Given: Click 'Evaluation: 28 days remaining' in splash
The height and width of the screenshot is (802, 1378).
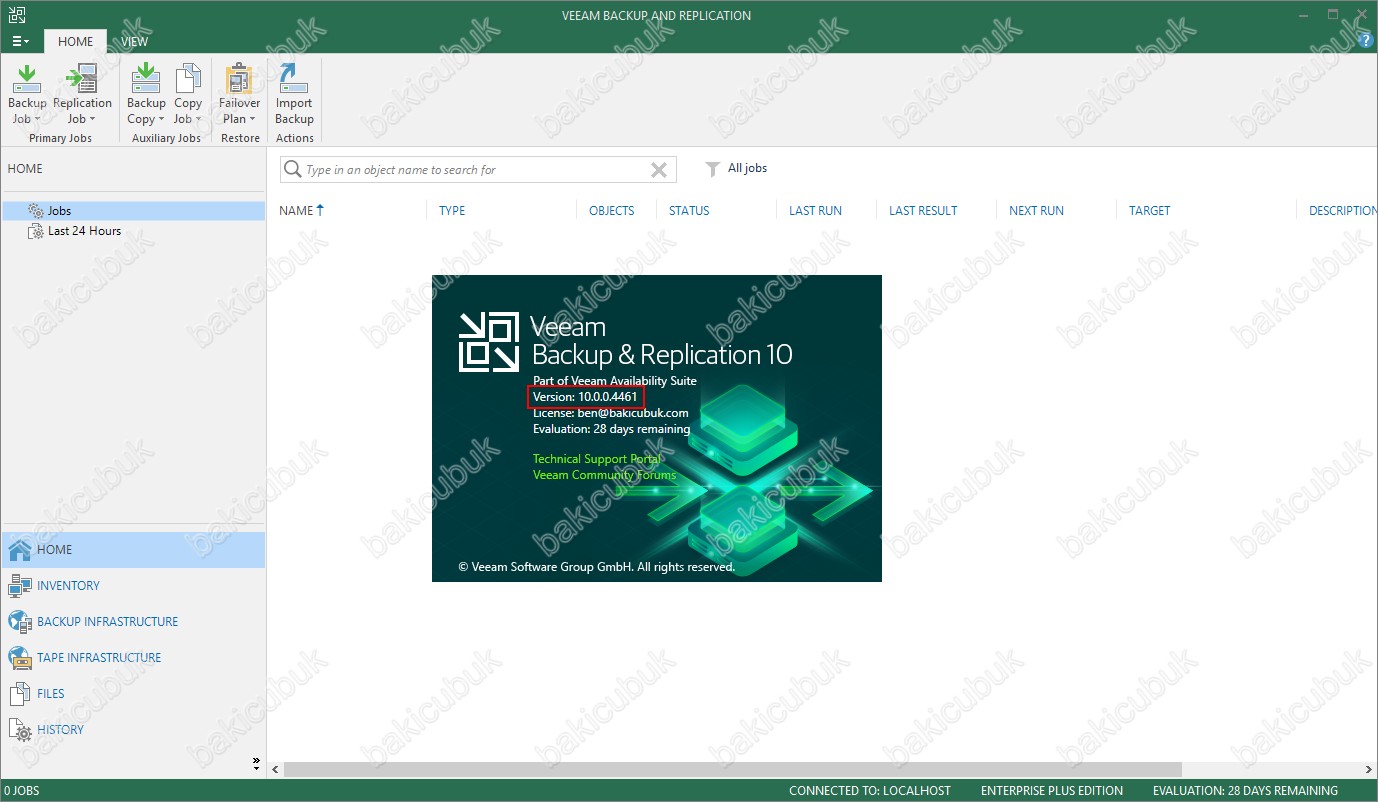Looking at the screenshot, I should coord(611,429).
